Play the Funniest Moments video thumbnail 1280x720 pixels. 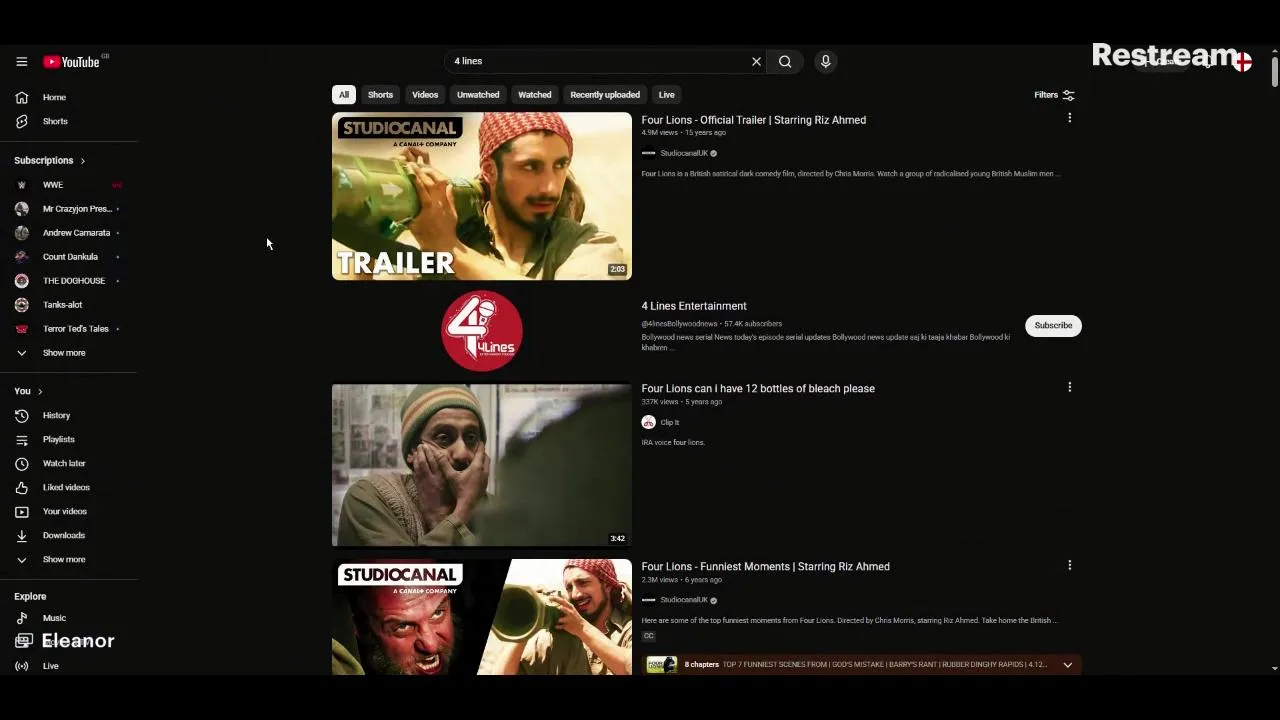(x=482, y=617)
